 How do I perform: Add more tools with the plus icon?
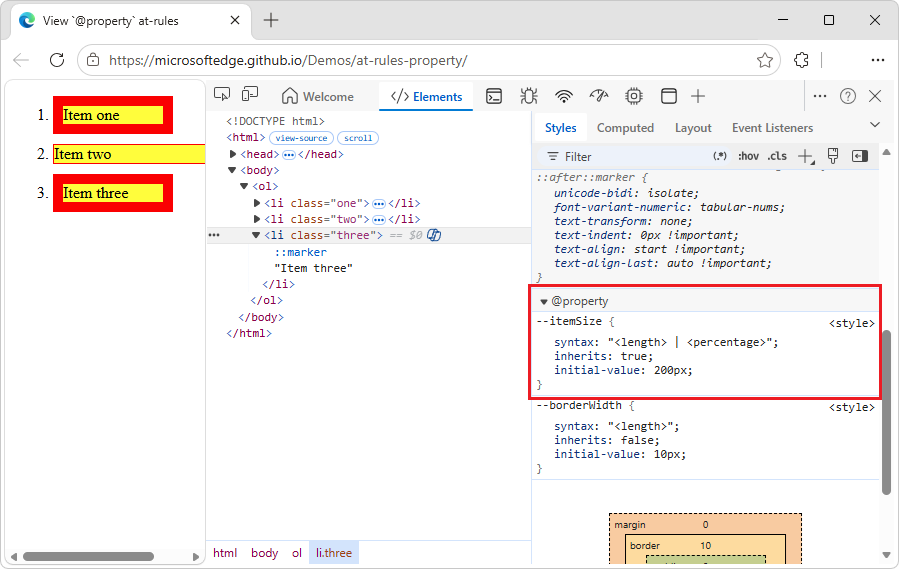[x=698, y=96]
